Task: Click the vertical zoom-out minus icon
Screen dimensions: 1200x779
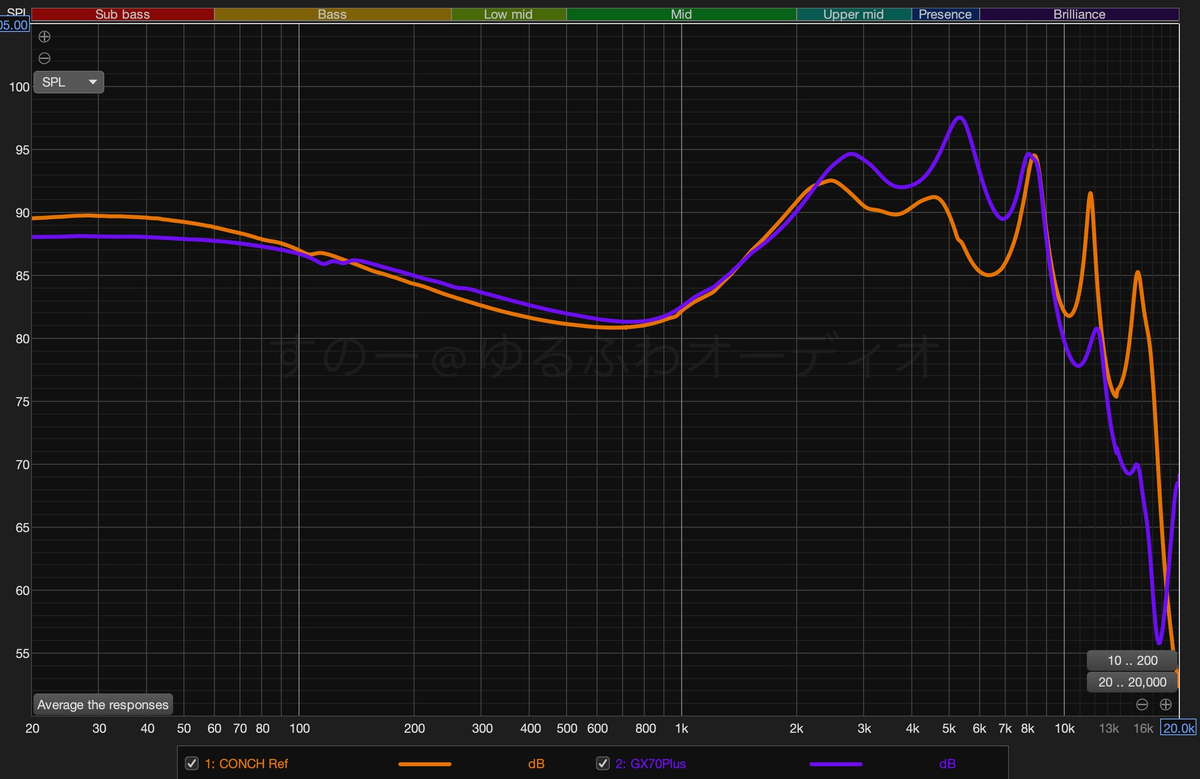Action: 44,58
